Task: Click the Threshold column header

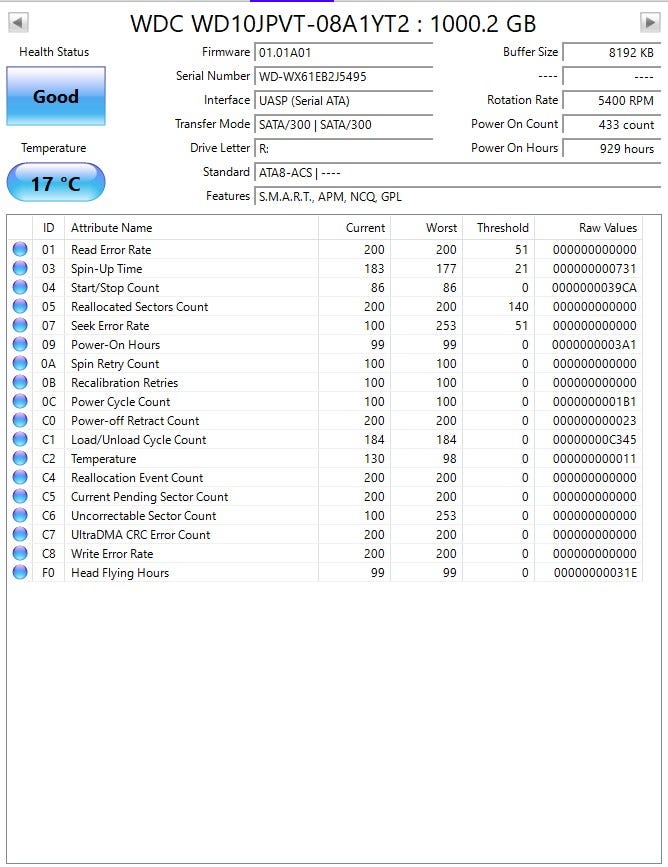Action: [x=502, y=228]
